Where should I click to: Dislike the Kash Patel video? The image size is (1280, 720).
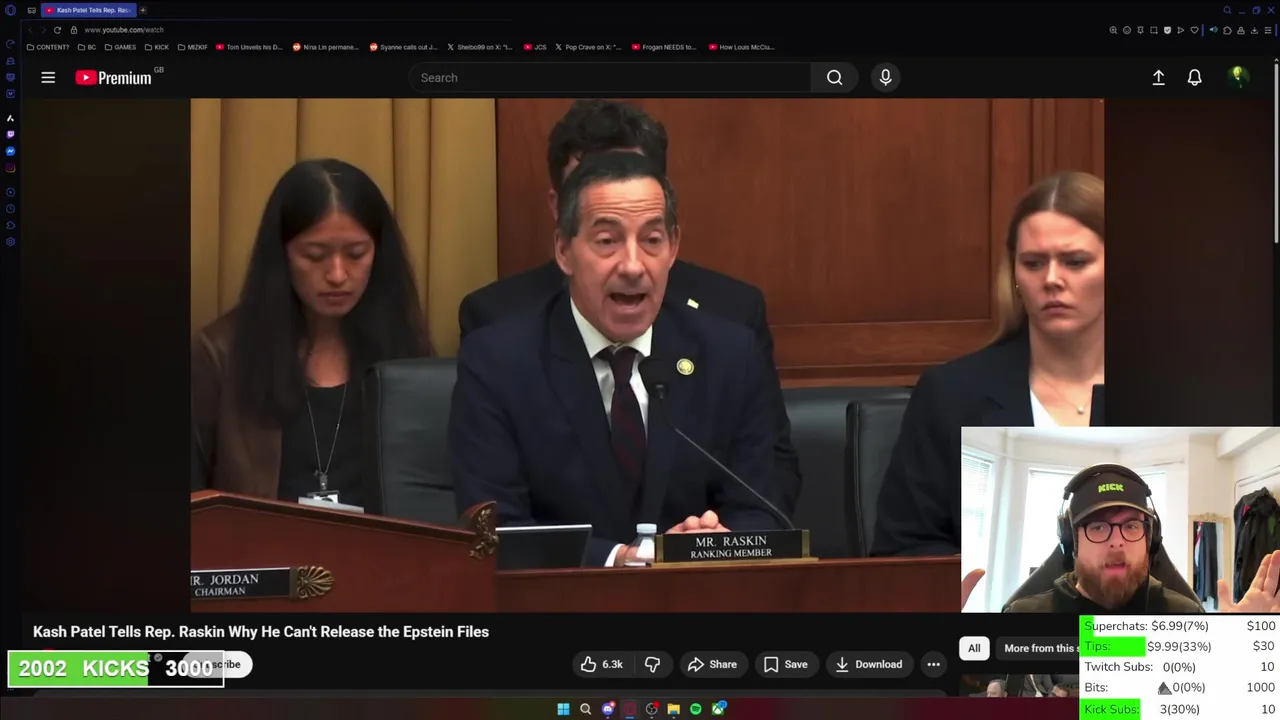point(652,664)
